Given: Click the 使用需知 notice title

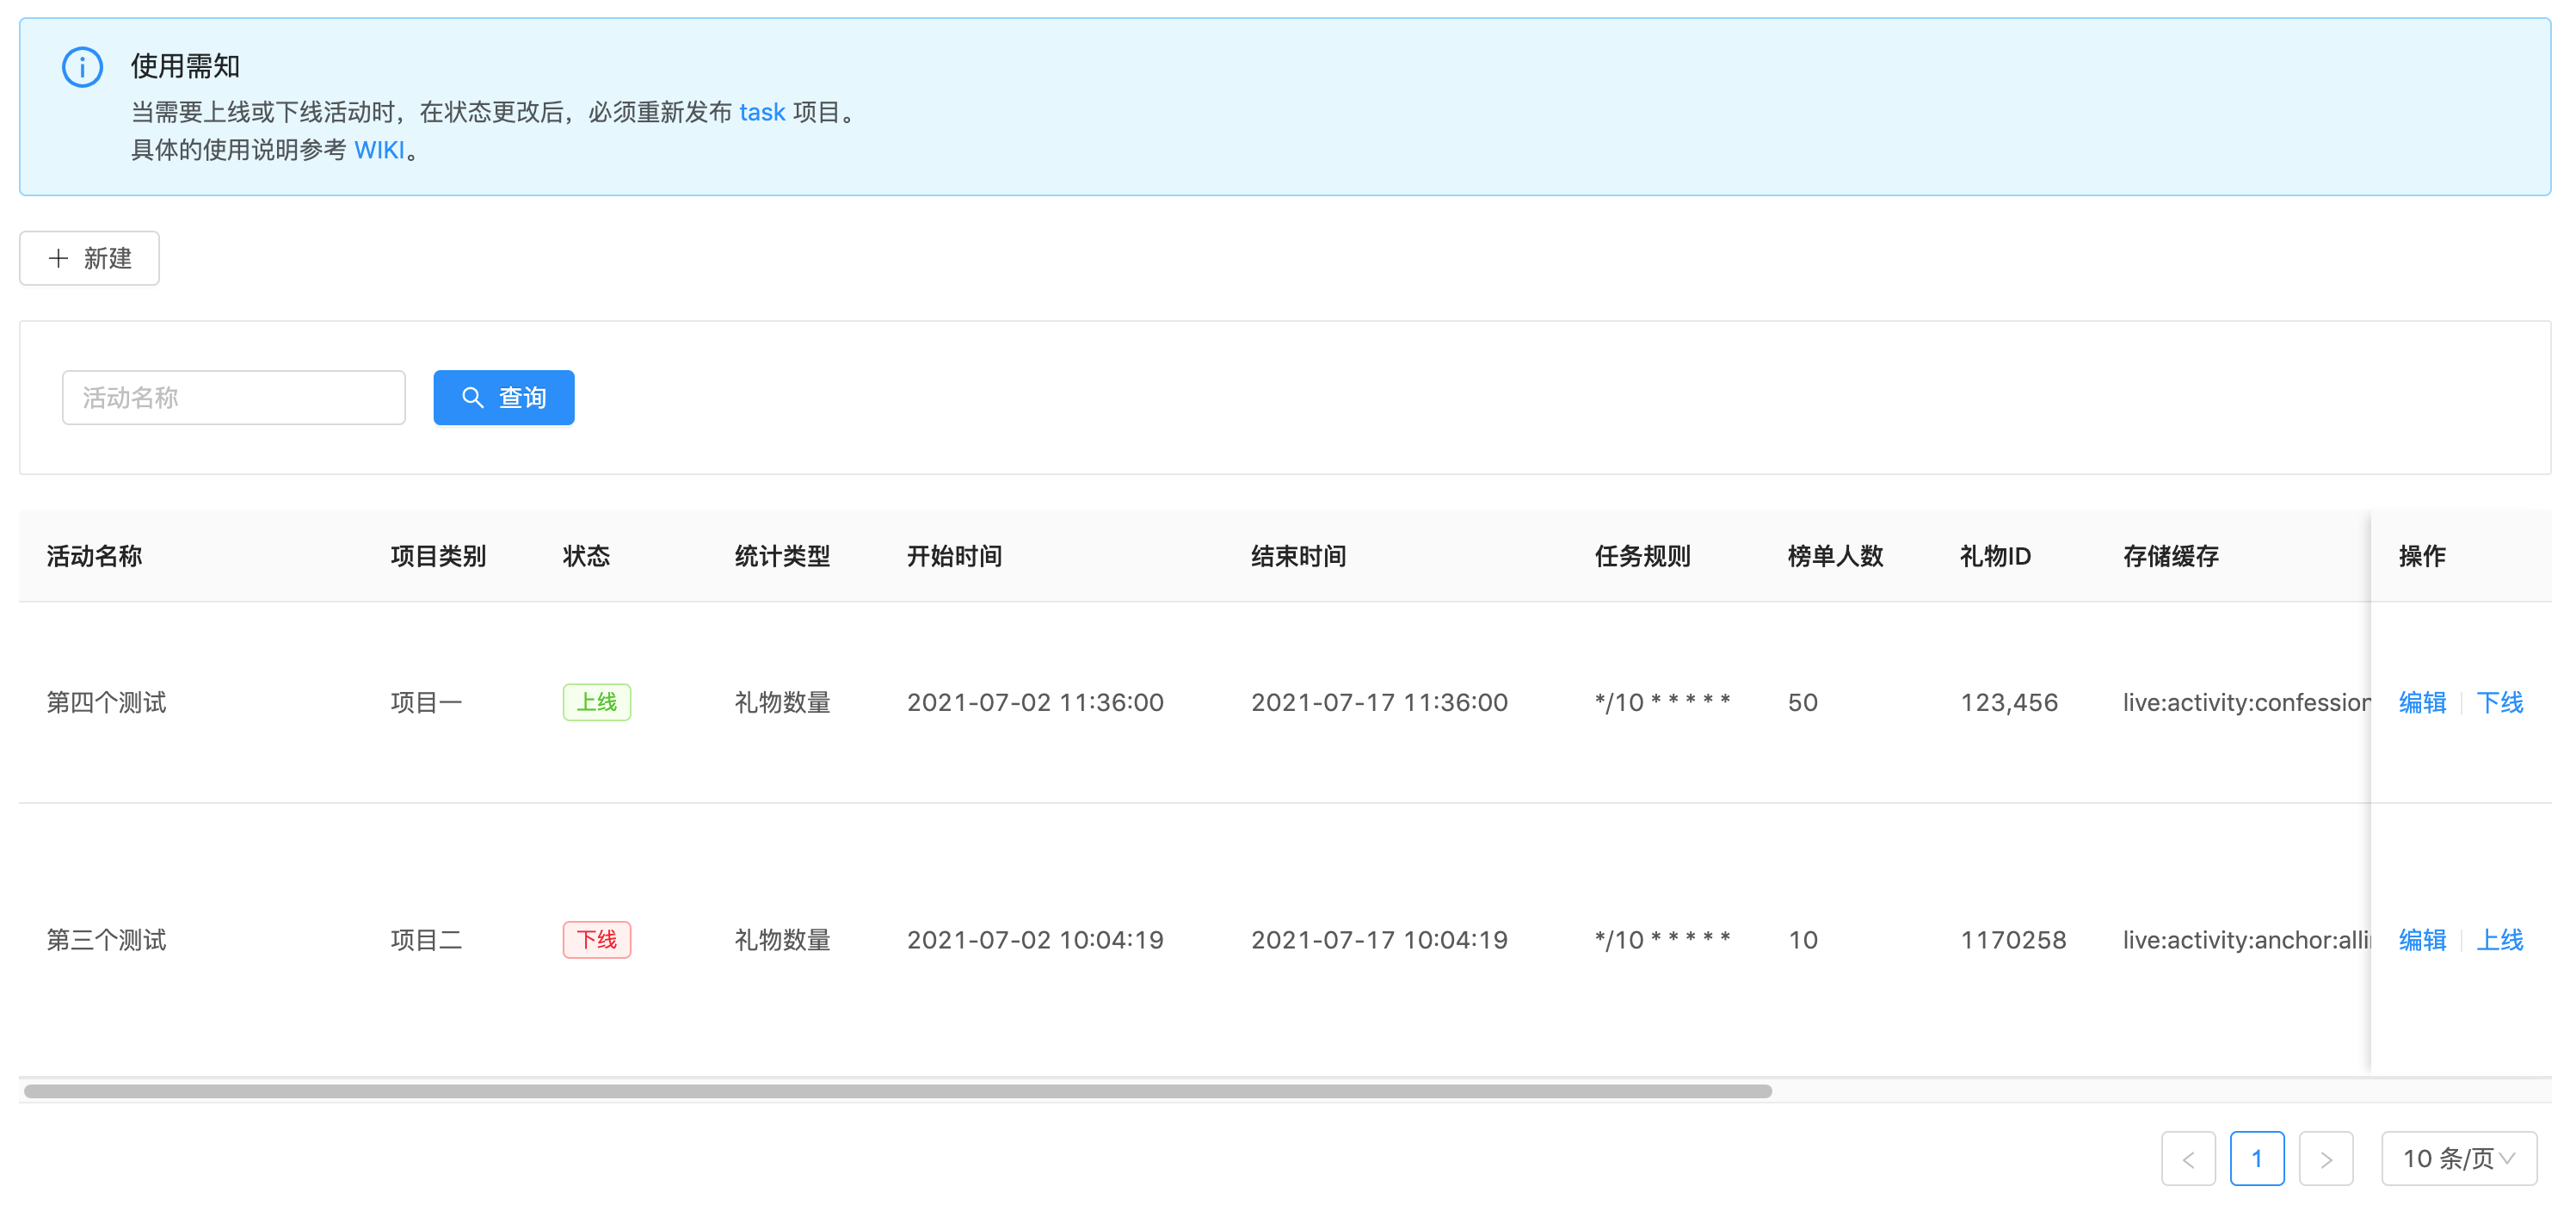Looking at the screenshot, I should click(x=185, y=66).
